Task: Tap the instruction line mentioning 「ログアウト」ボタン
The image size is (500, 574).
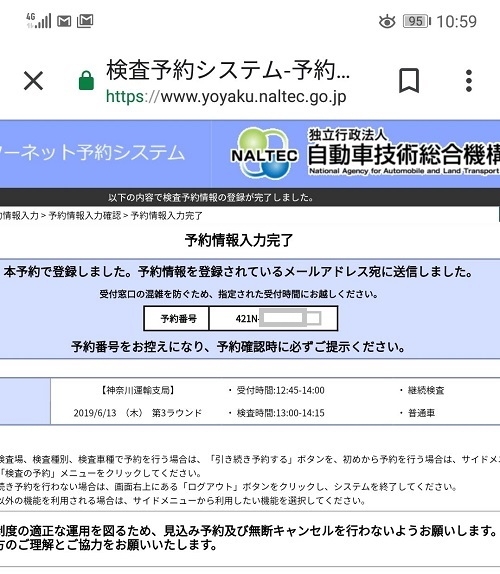Action: tap(229, 487)
